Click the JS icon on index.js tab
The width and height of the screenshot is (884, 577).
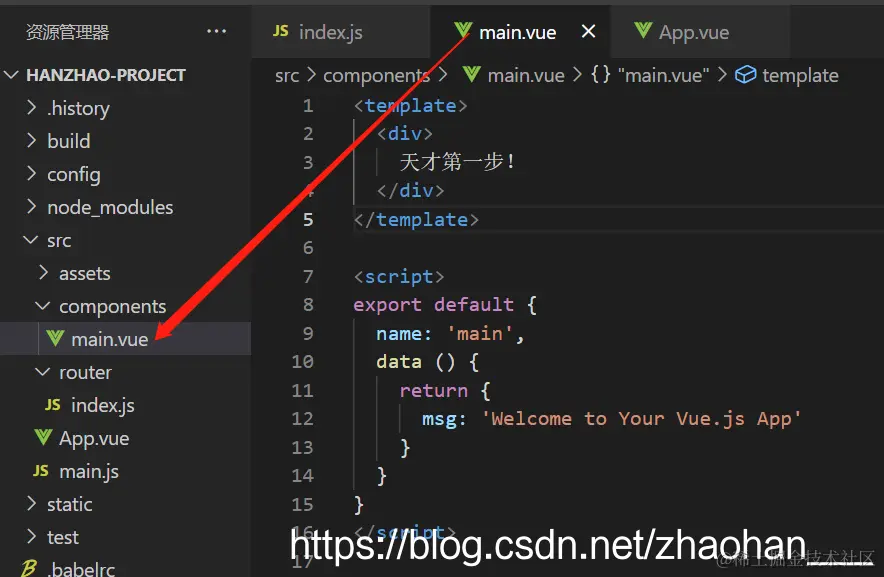pos(280,31)
